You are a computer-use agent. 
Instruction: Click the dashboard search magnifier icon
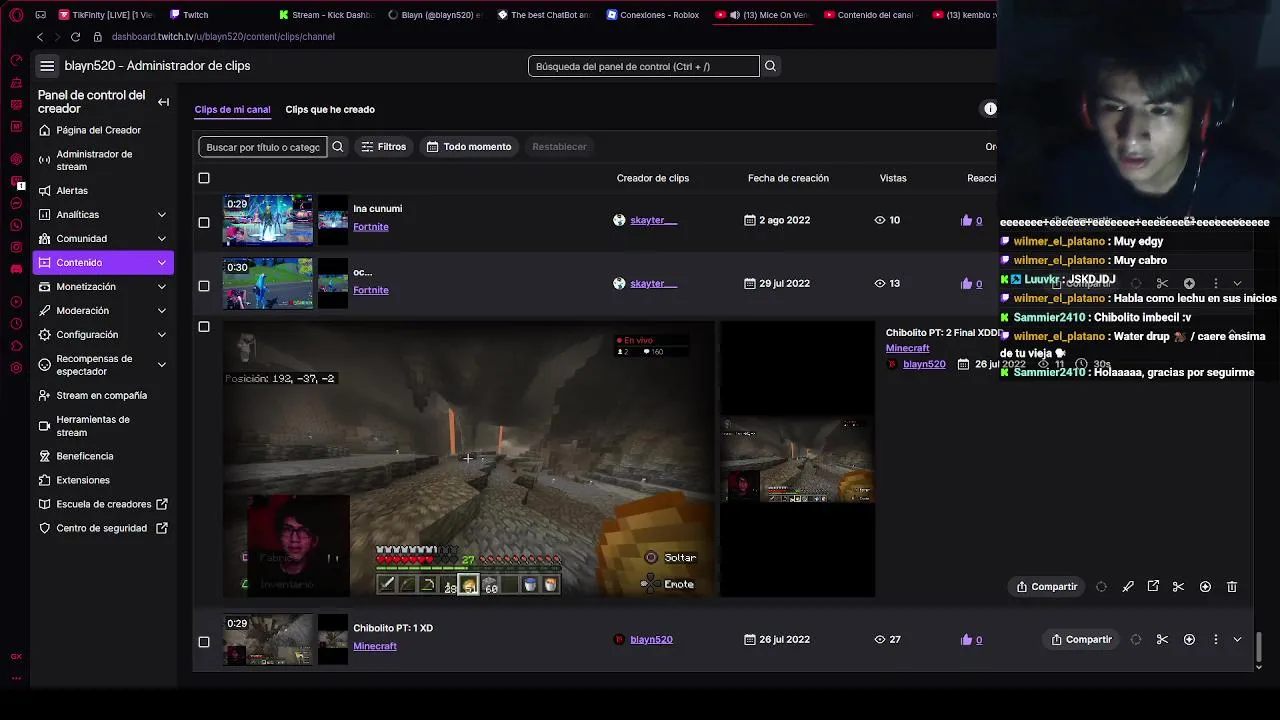point(770,66)
